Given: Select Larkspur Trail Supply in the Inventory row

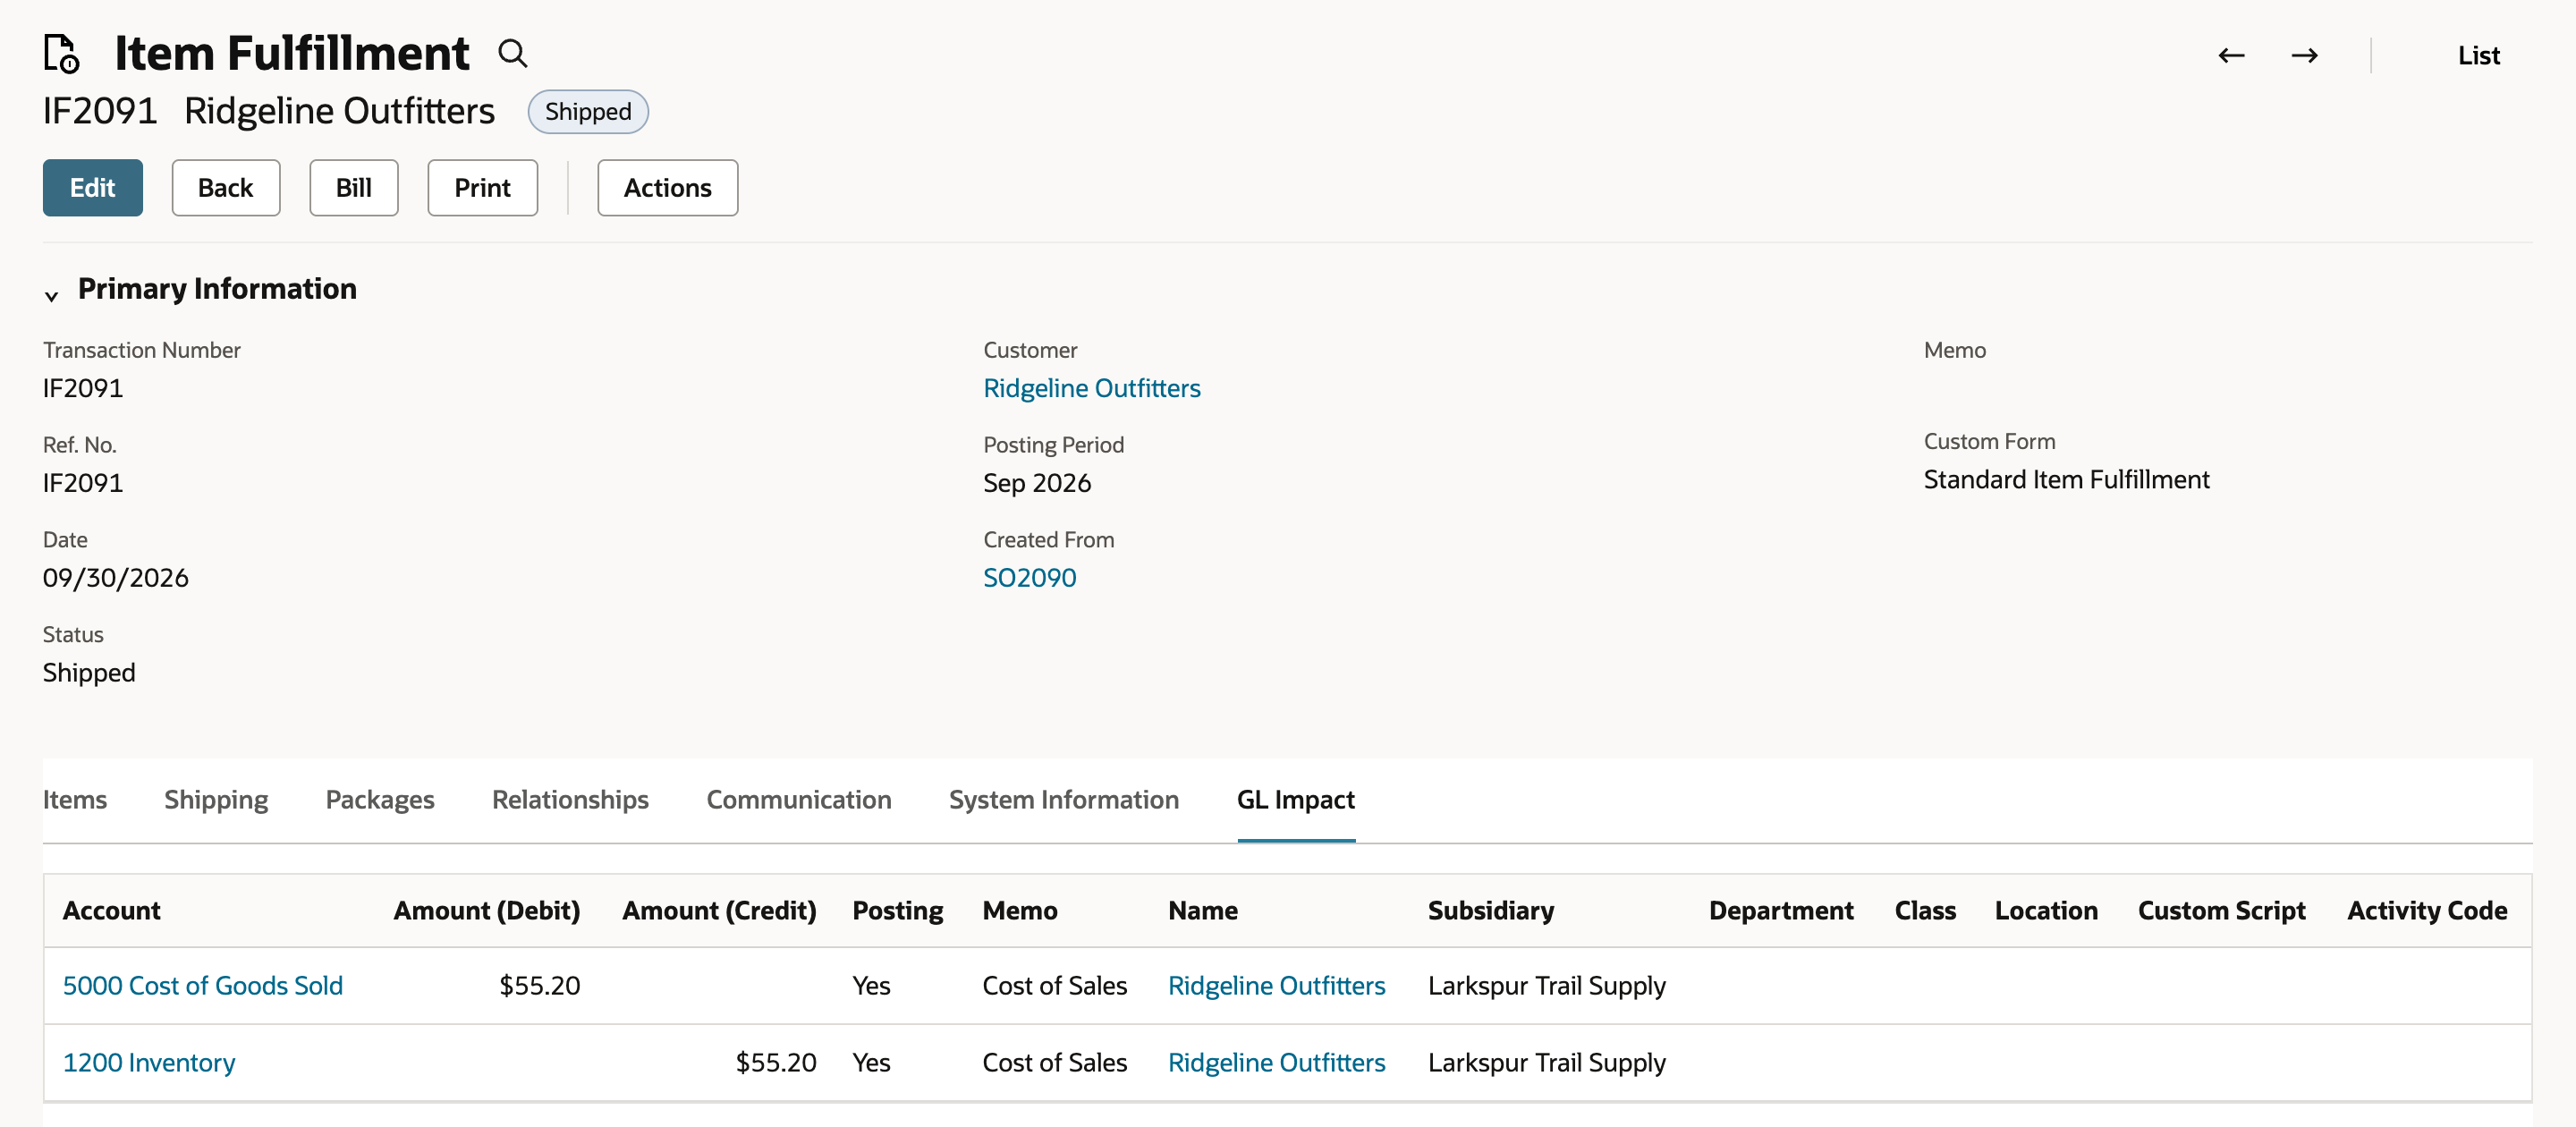Looking at the screenshot, I should [x=1547, y=1063].
